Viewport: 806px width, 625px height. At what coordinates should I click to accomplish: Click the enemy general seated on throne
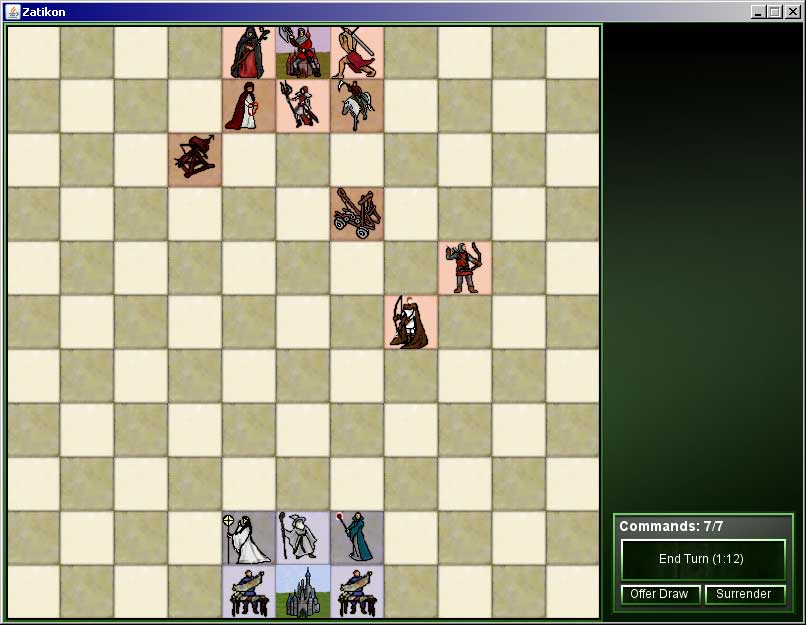click(303, 52)
